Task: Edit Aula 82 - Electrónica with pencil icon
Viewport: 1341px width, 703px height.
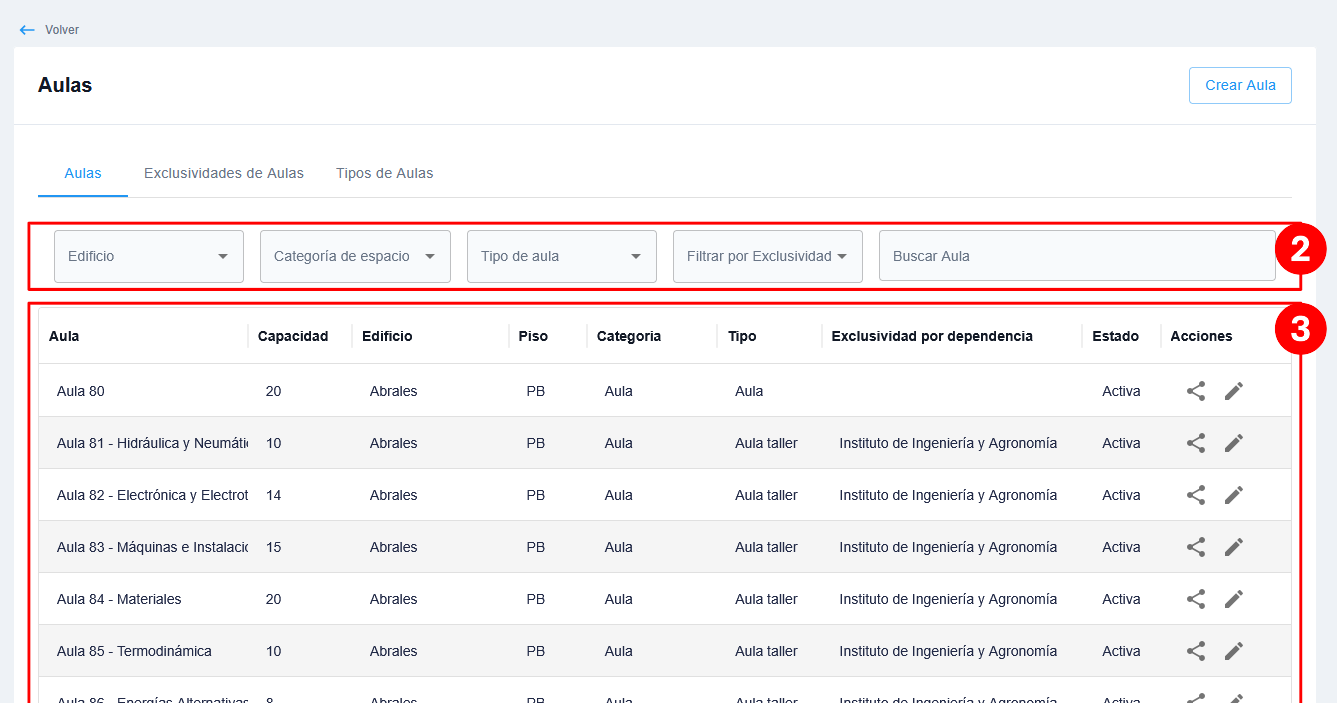Action: [x=1234, y=495]
